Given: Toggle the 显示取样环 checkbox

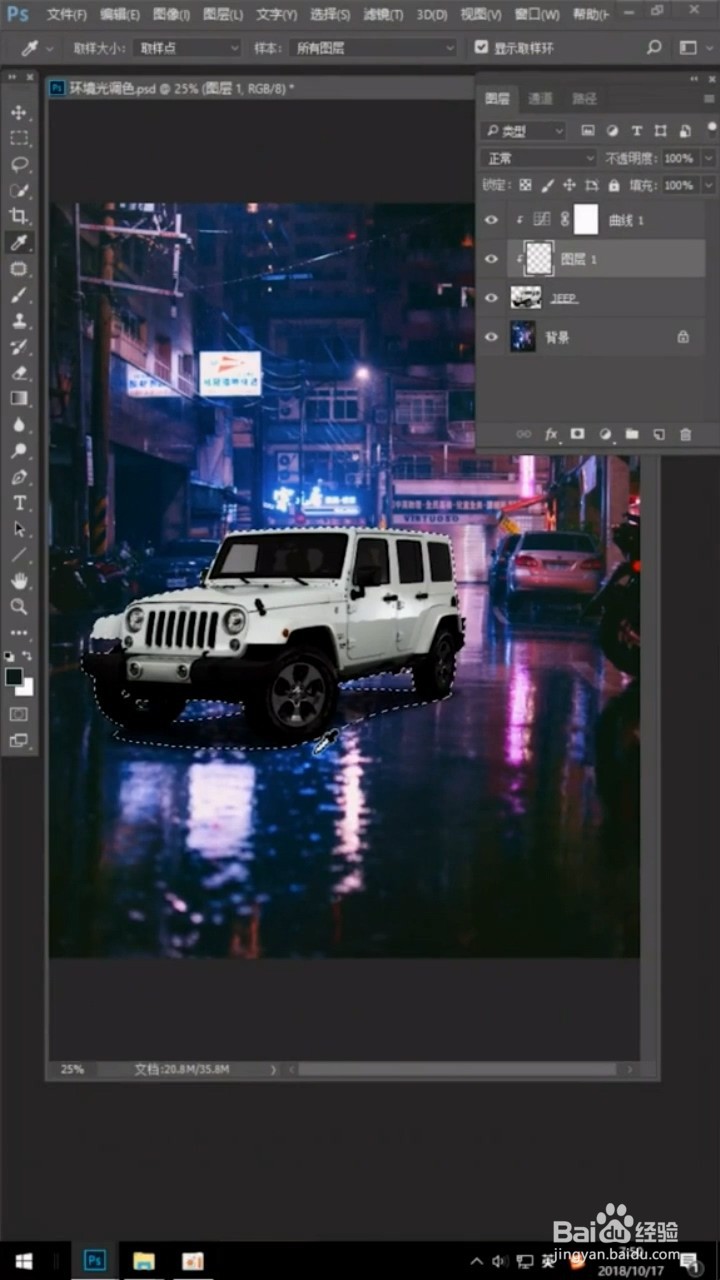Looking at the screenshot, I should pos(481,47).
